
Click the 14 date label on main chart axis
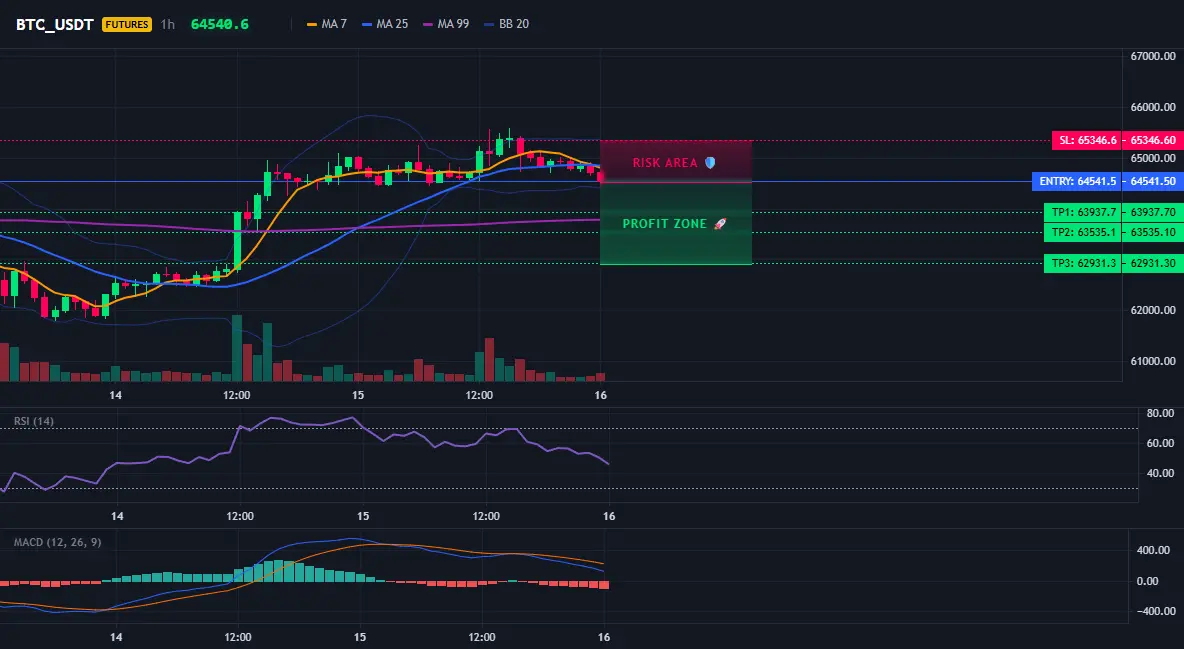pos(116,395)
